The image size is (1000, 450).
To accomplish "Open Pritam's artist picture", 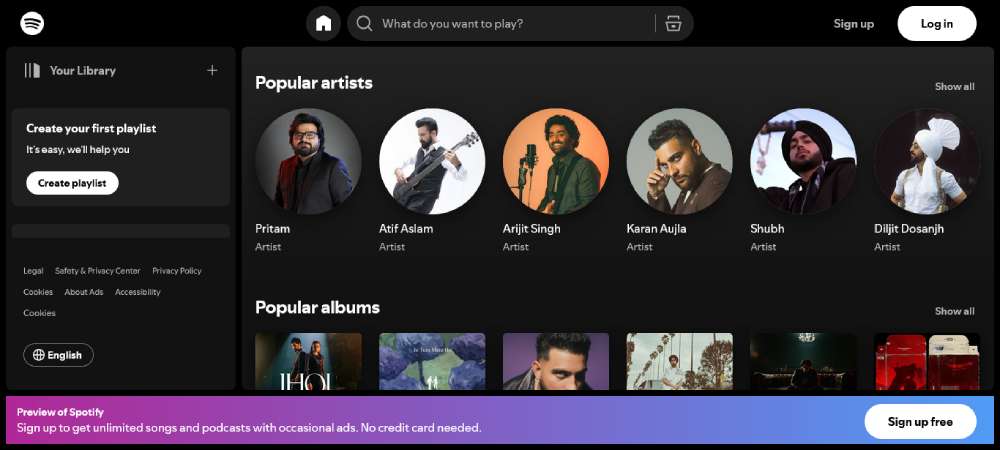I will pos(308,161).
